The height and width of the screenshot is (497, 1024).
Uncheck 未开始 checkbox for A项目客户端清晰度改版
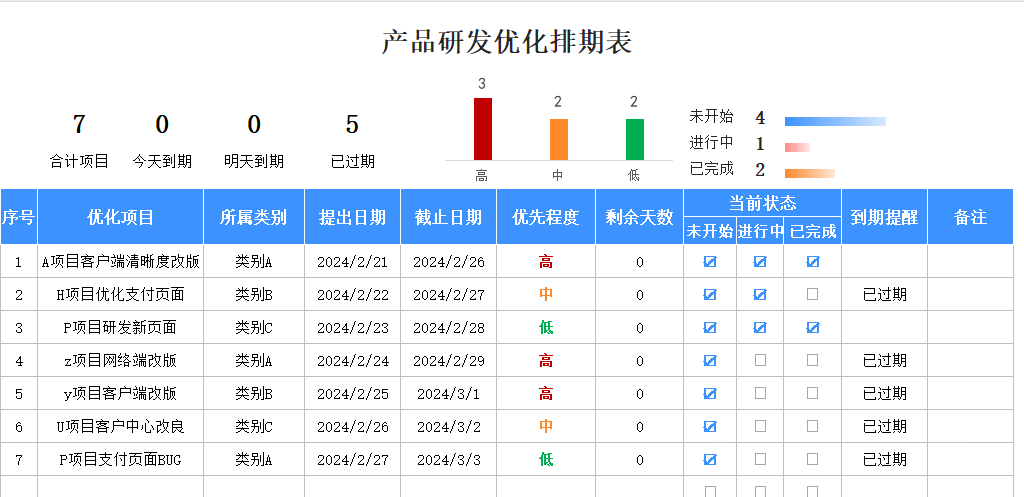710,261
